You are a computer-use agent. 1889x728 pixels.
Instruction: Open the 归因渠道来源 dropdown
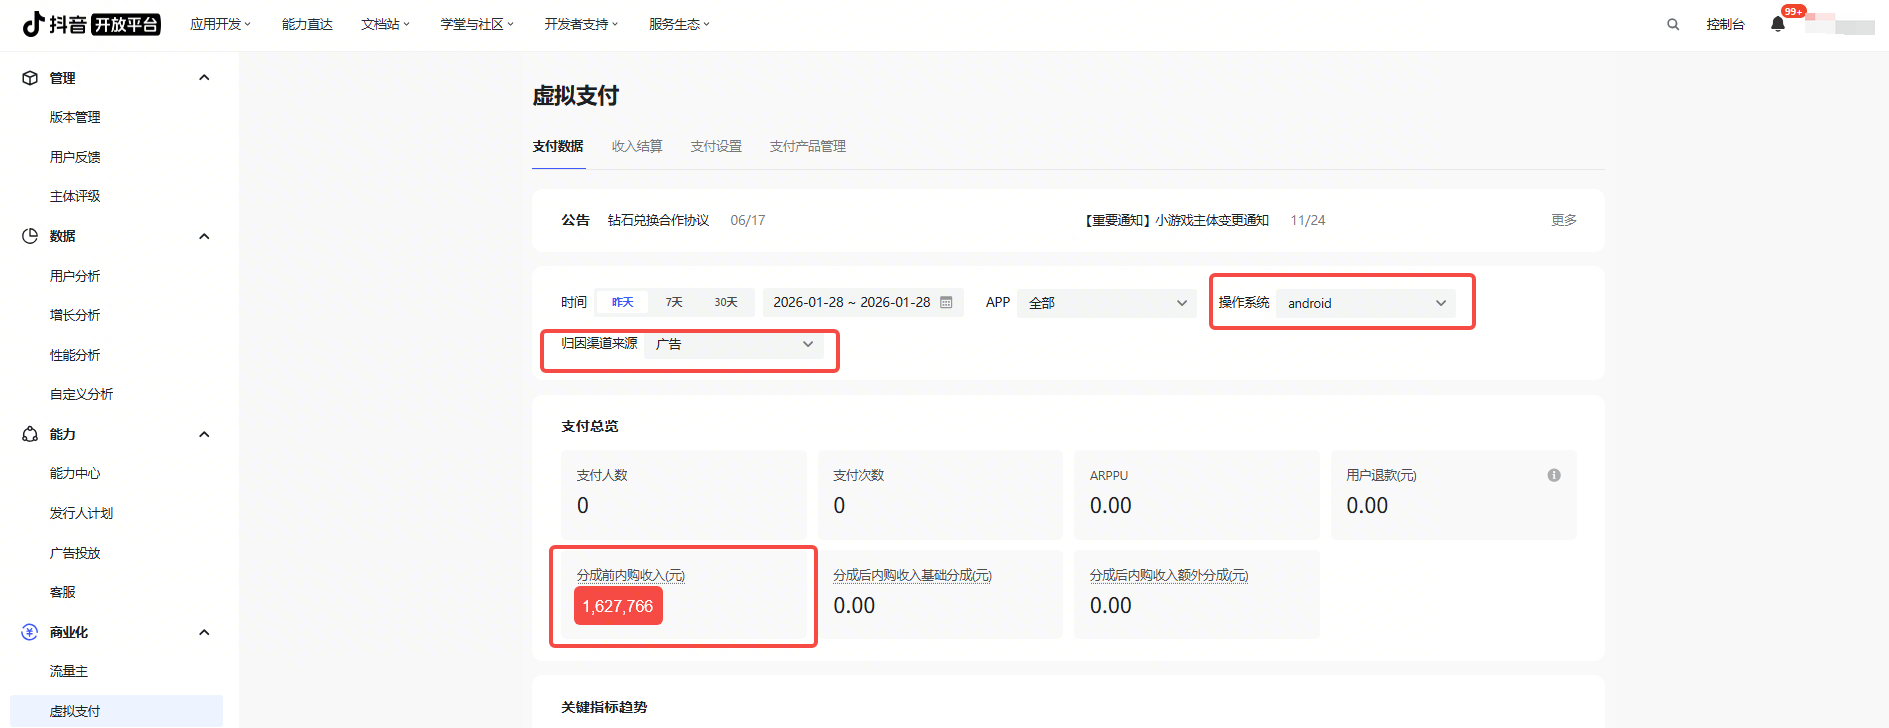(734, 344)
